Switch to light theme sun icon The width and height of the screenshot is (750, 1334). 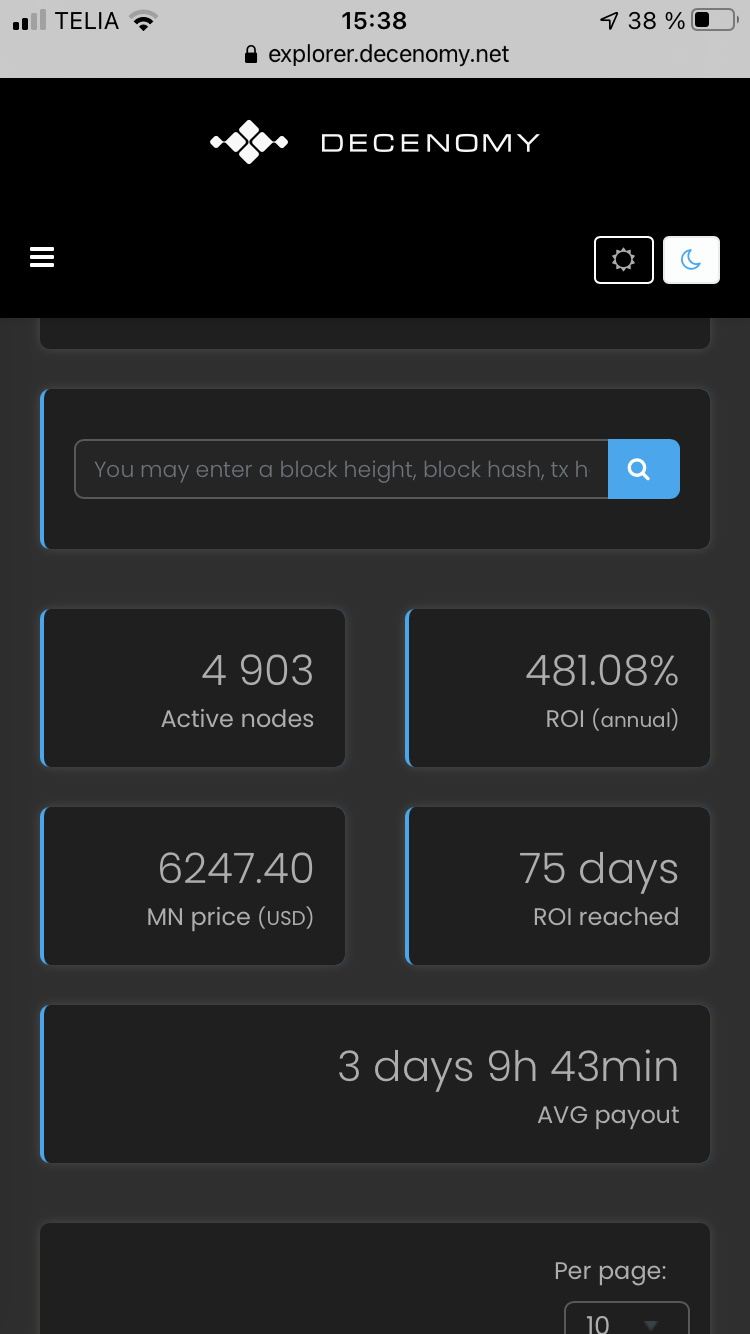pos(624,260)
